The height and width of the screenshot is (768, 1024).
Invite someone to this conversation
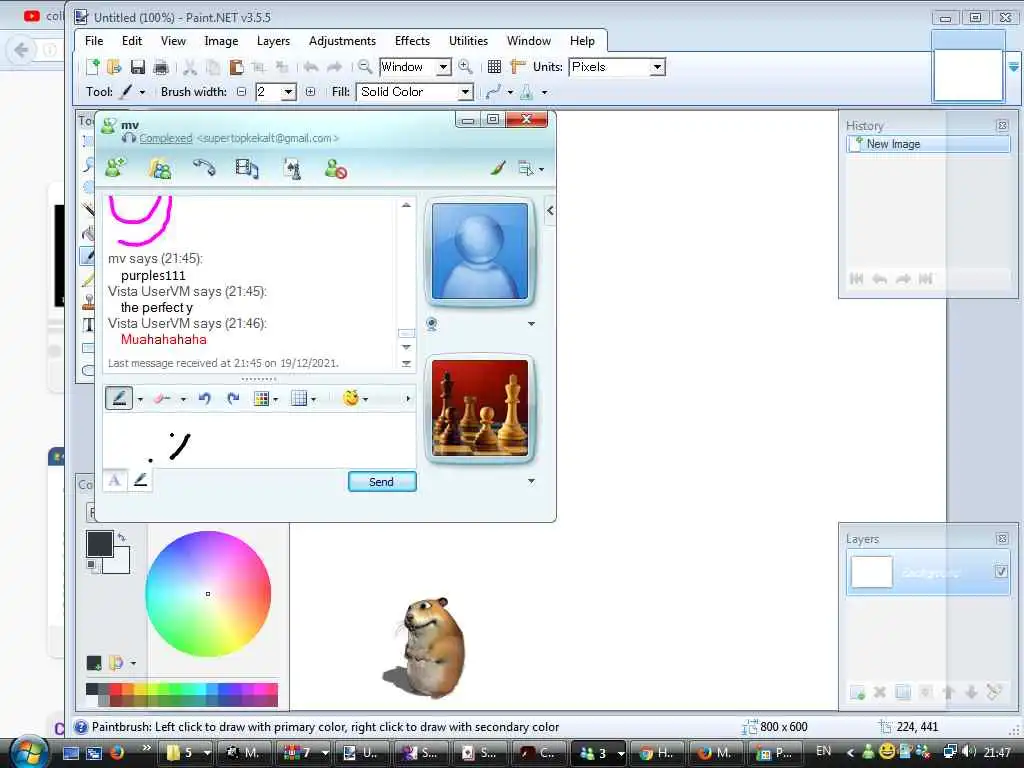point(116,168)
